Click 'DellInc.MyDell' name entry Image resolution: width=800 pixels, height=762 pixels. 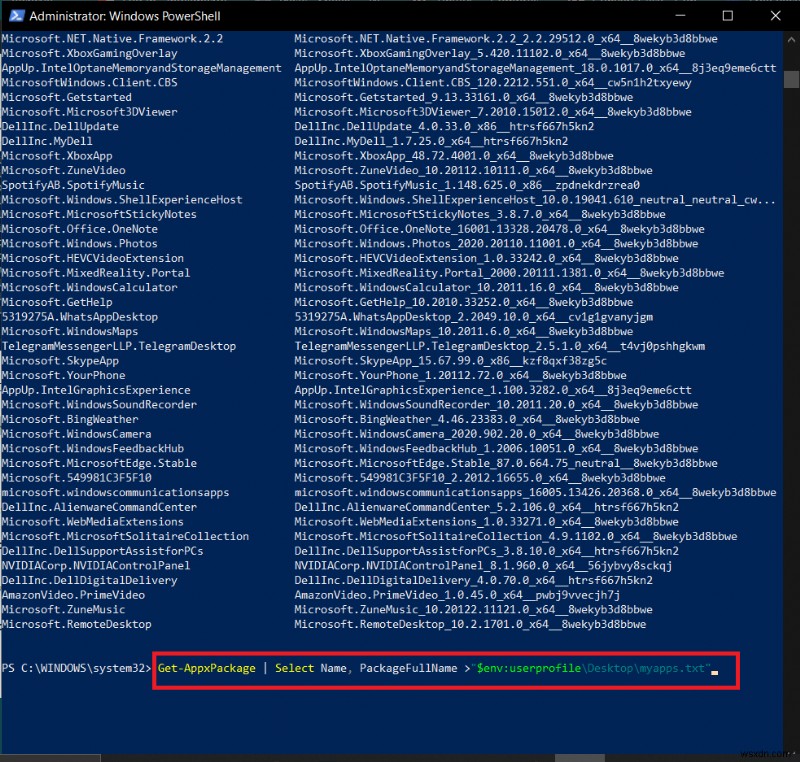tap(47, 141)
